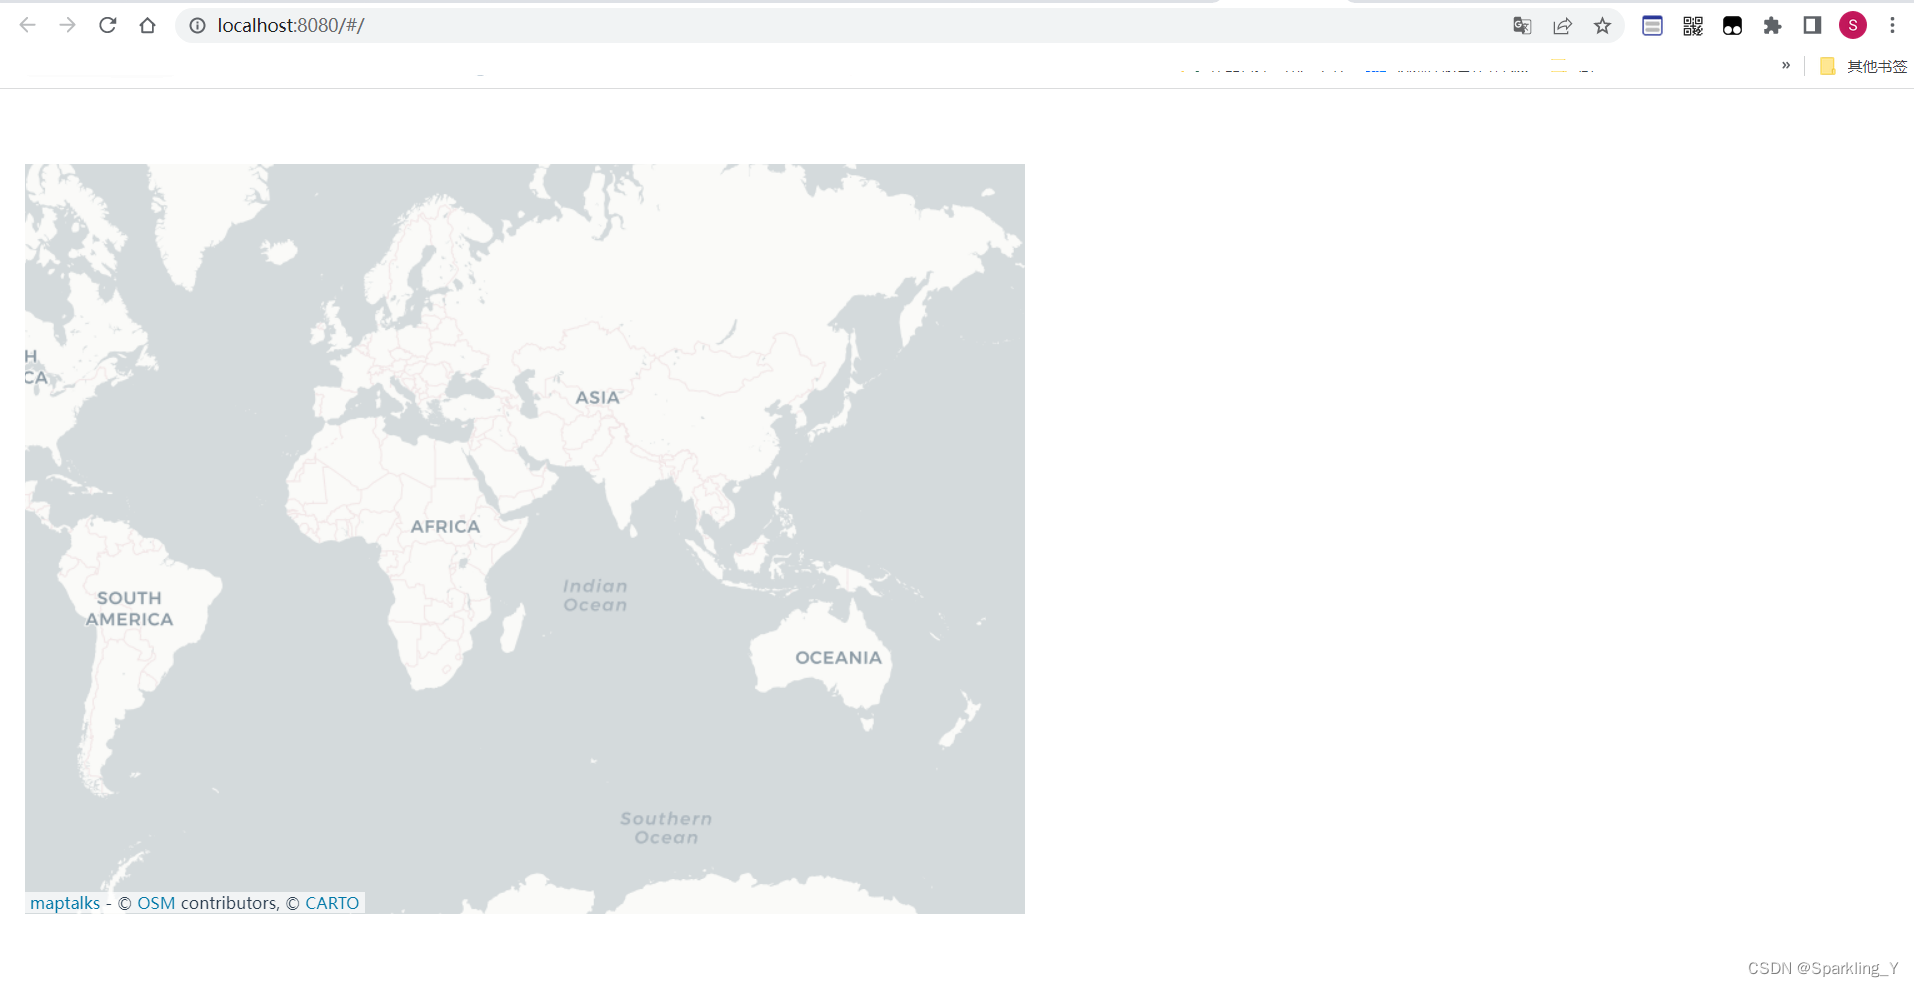Reload the current page
This screenshot has width=1914, height=987.
[107, 25]
